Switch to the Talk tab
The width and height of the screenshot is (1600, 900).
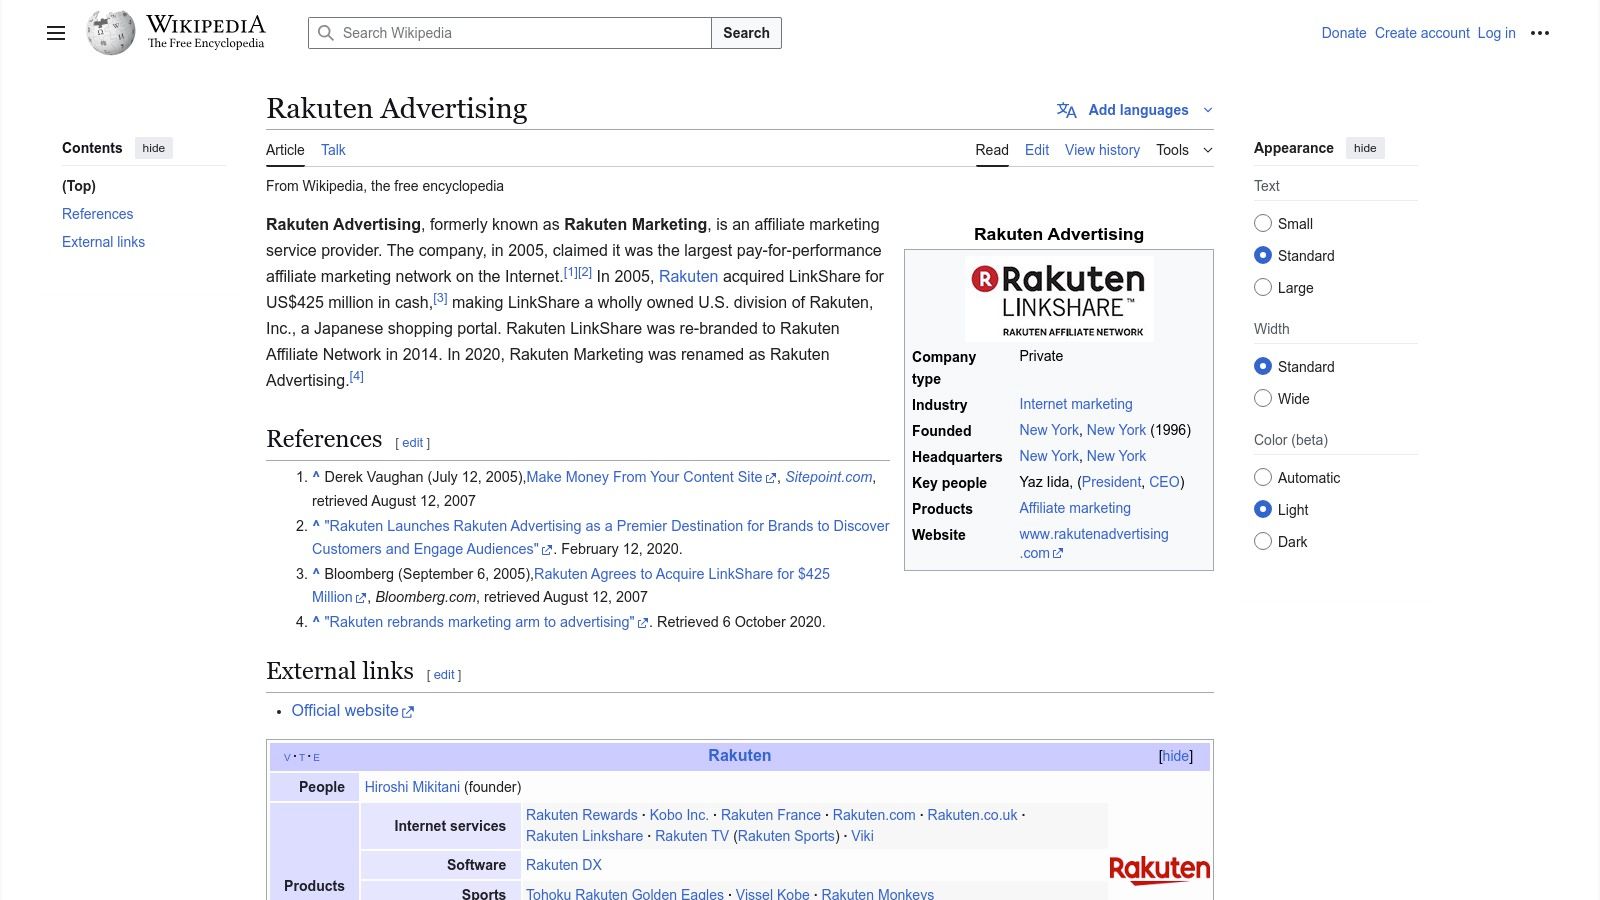333,150
